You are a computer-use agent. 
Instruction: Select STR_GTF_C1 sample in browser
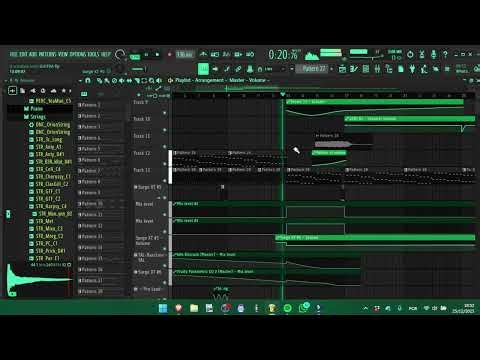pyautogui.click(x=48, y=191)
